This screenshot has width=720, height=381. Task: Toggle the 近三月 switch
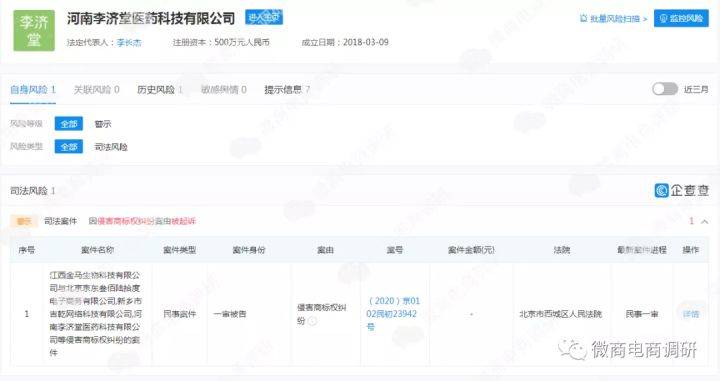pyautogui.click(x=664, y=89)
